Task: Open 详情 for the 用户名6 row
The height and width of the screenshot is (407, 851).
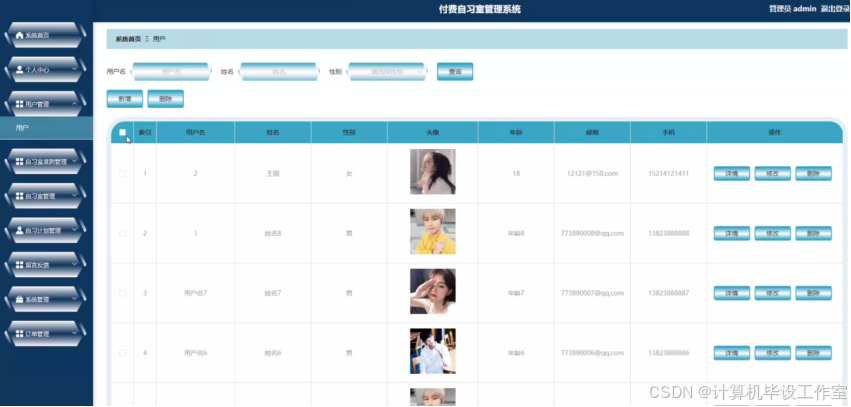Action: click(x=732, y=353)
